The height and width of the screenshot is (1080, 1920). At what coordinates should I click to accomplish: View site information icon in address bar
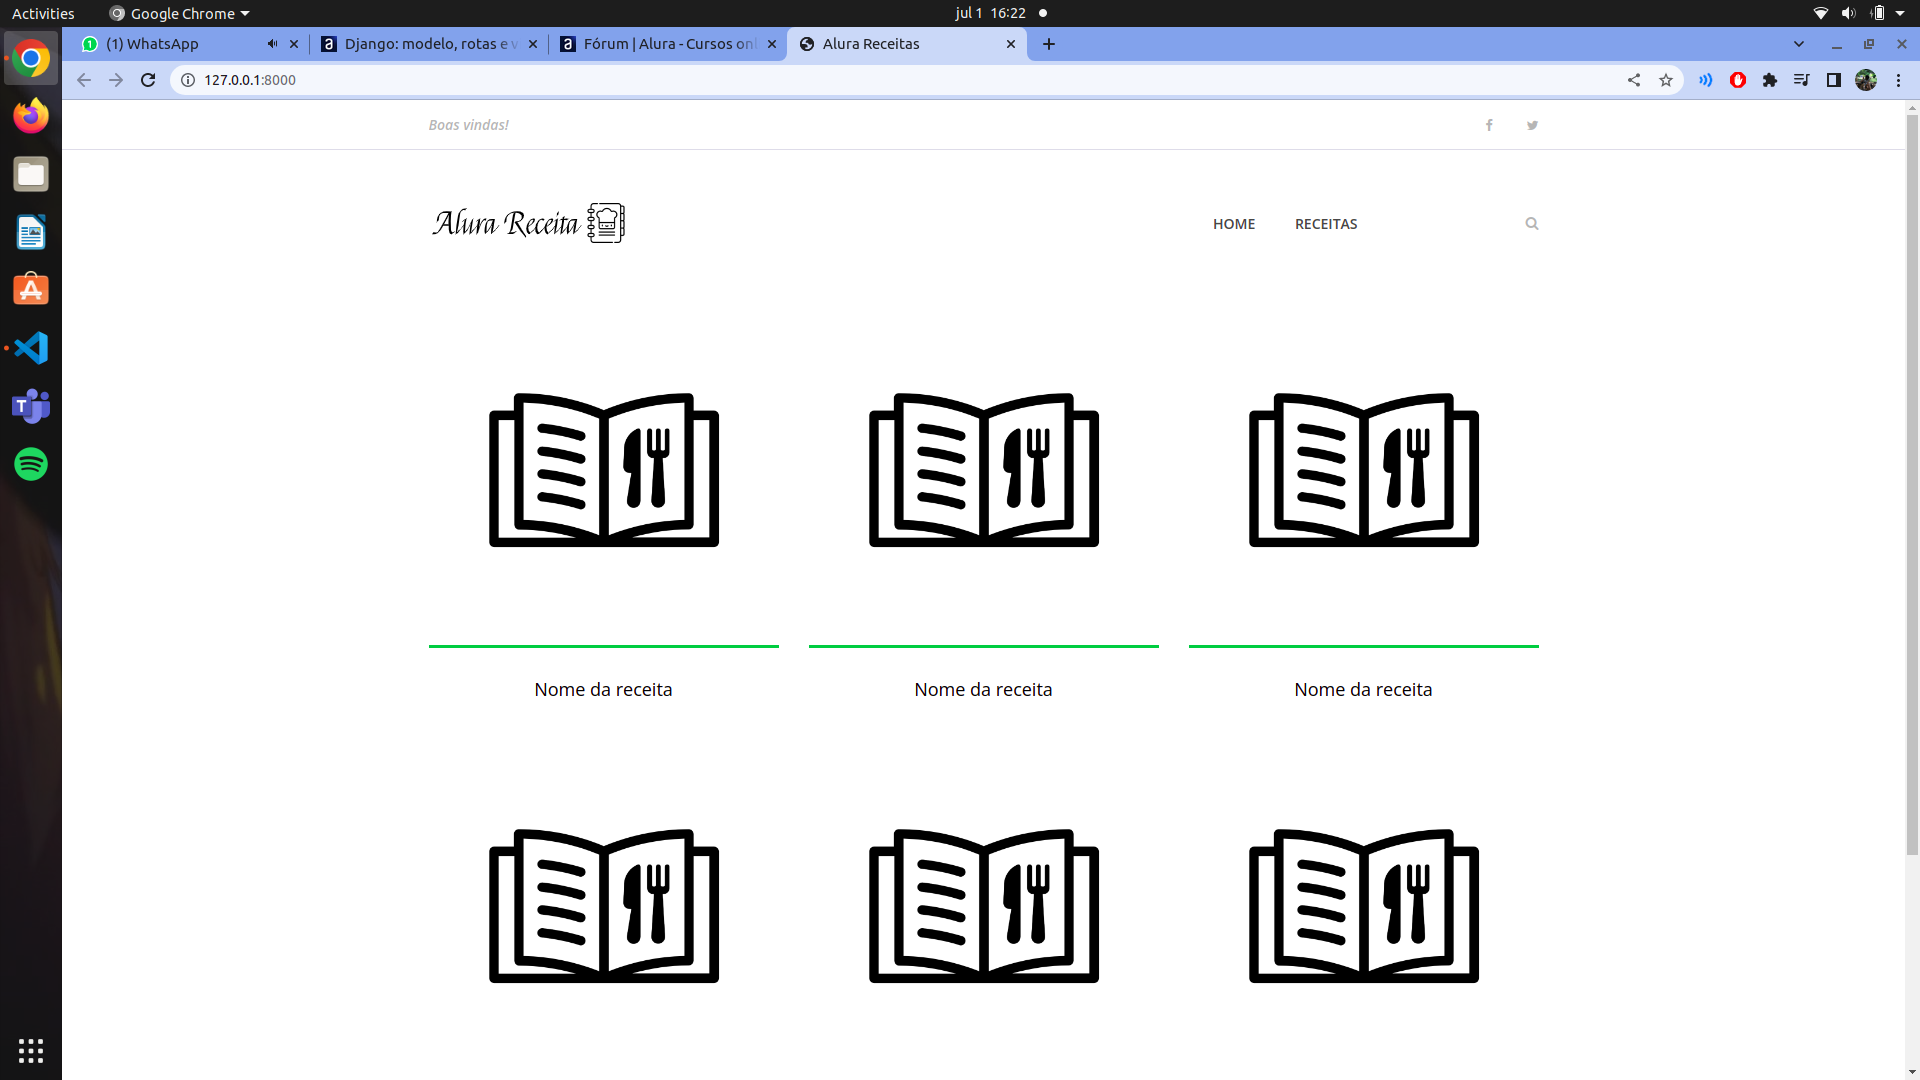(x=188, y=80)
